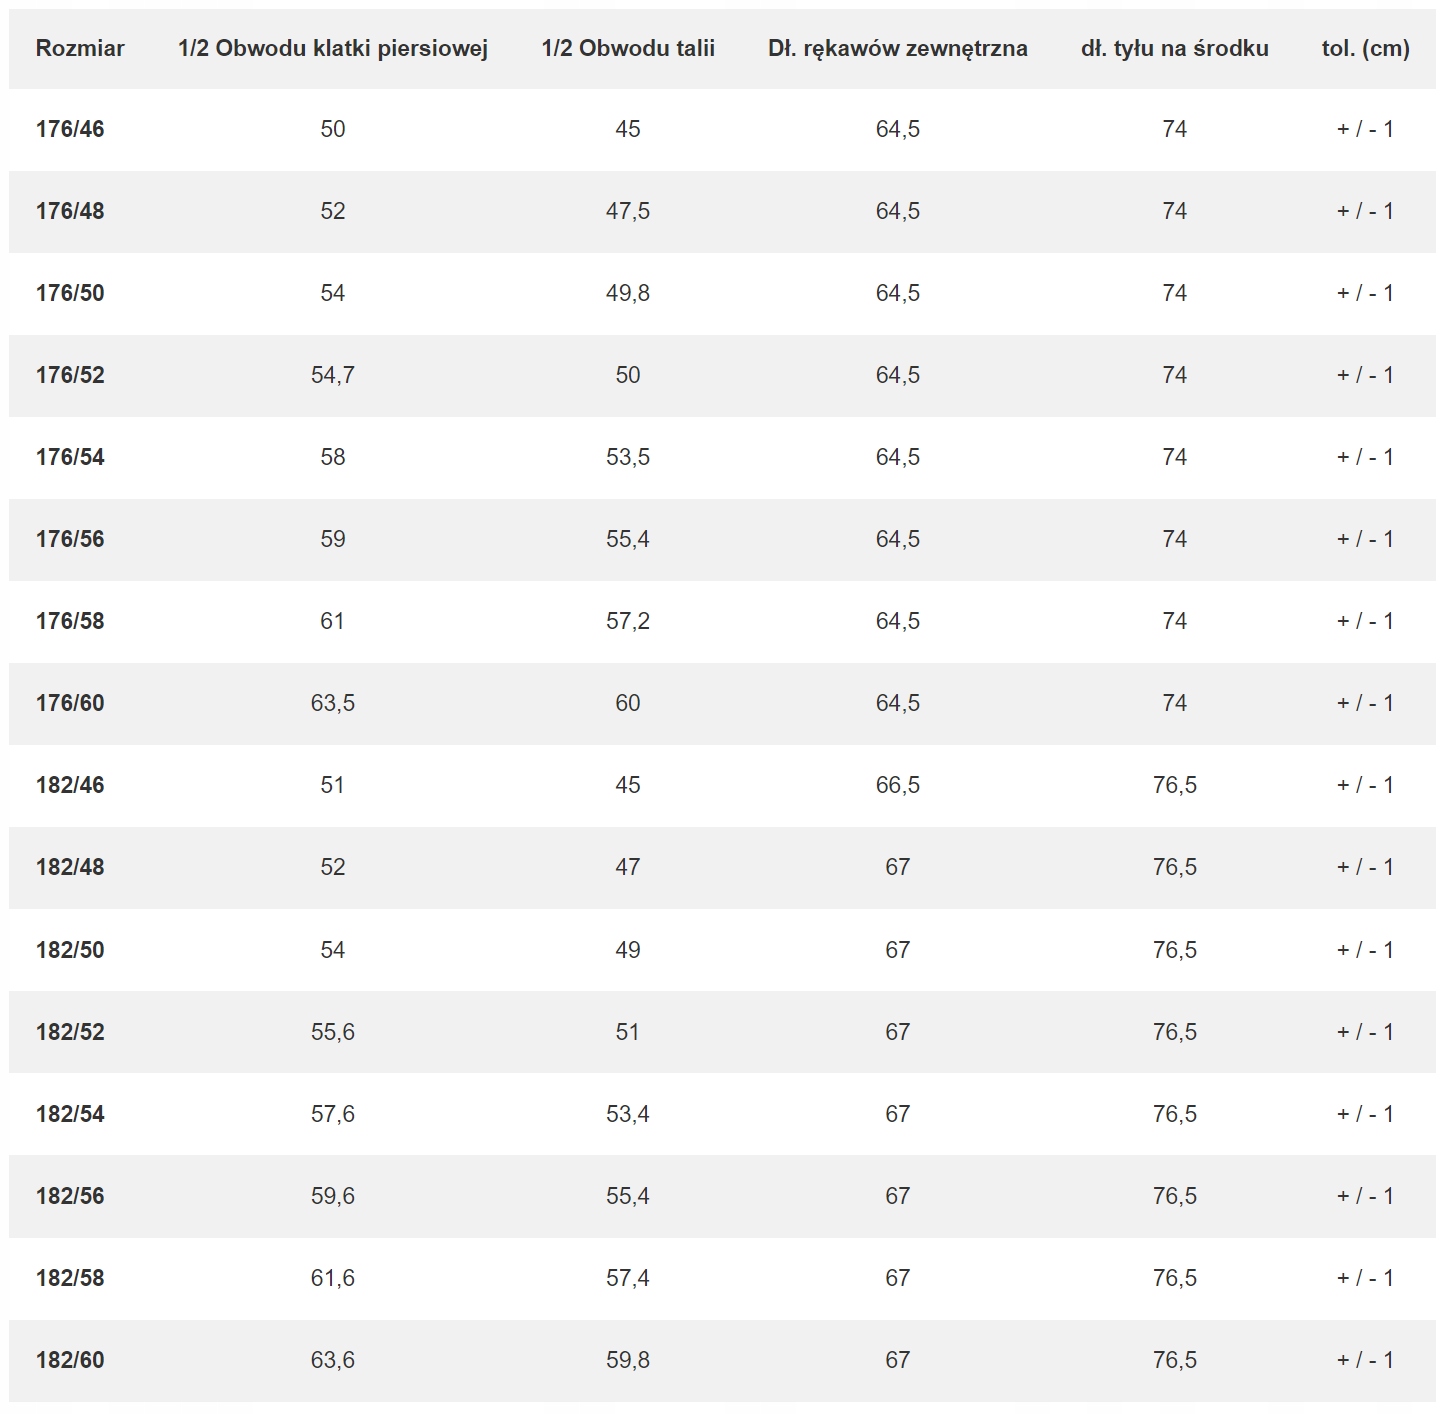Click the Dł. rękawów zewnętrzna header

click(897, 48)
